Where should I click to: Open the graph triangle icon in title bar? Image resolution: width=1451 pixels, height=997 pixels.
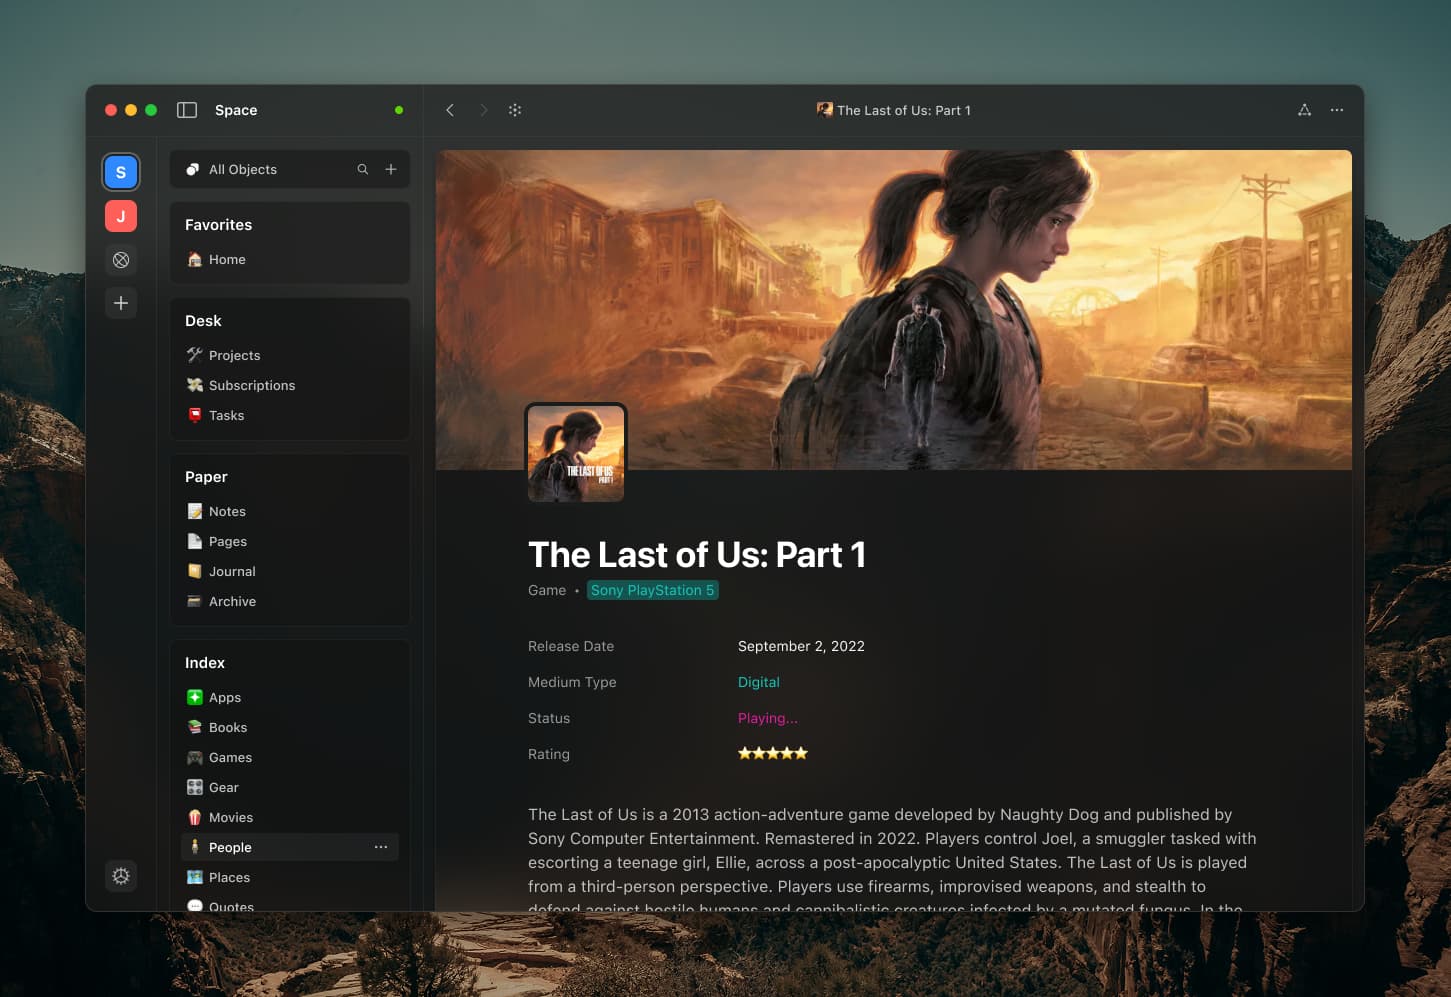tap(1304, 110)
